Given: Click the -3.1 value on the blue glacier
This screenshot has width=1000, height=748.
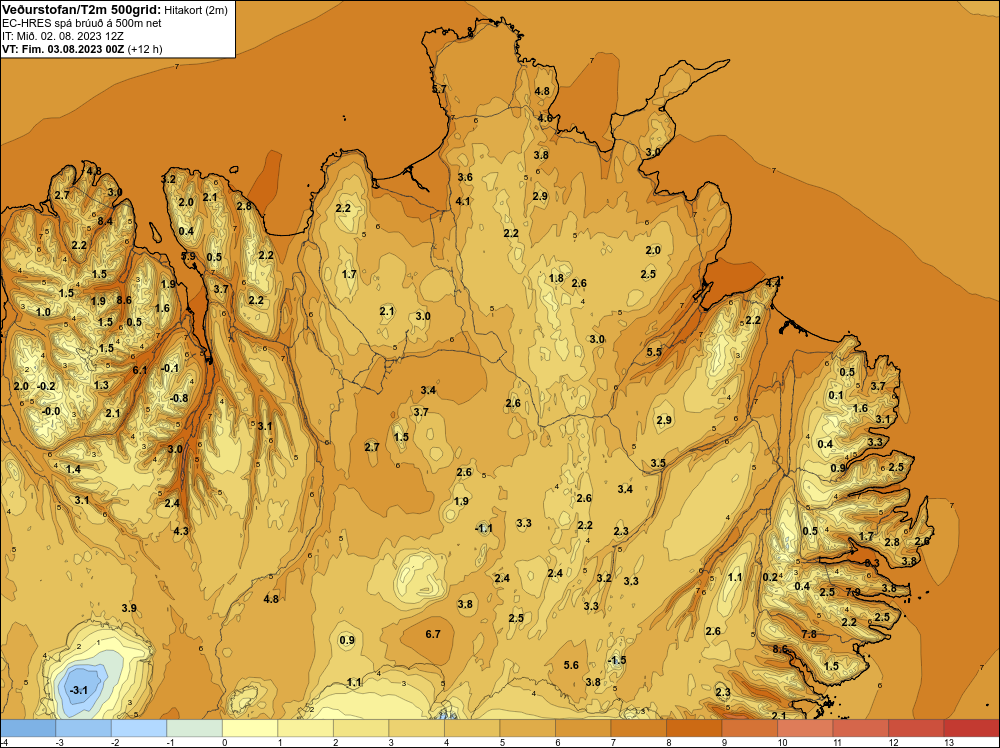Looking at the screenshot, I should [78, 691].
